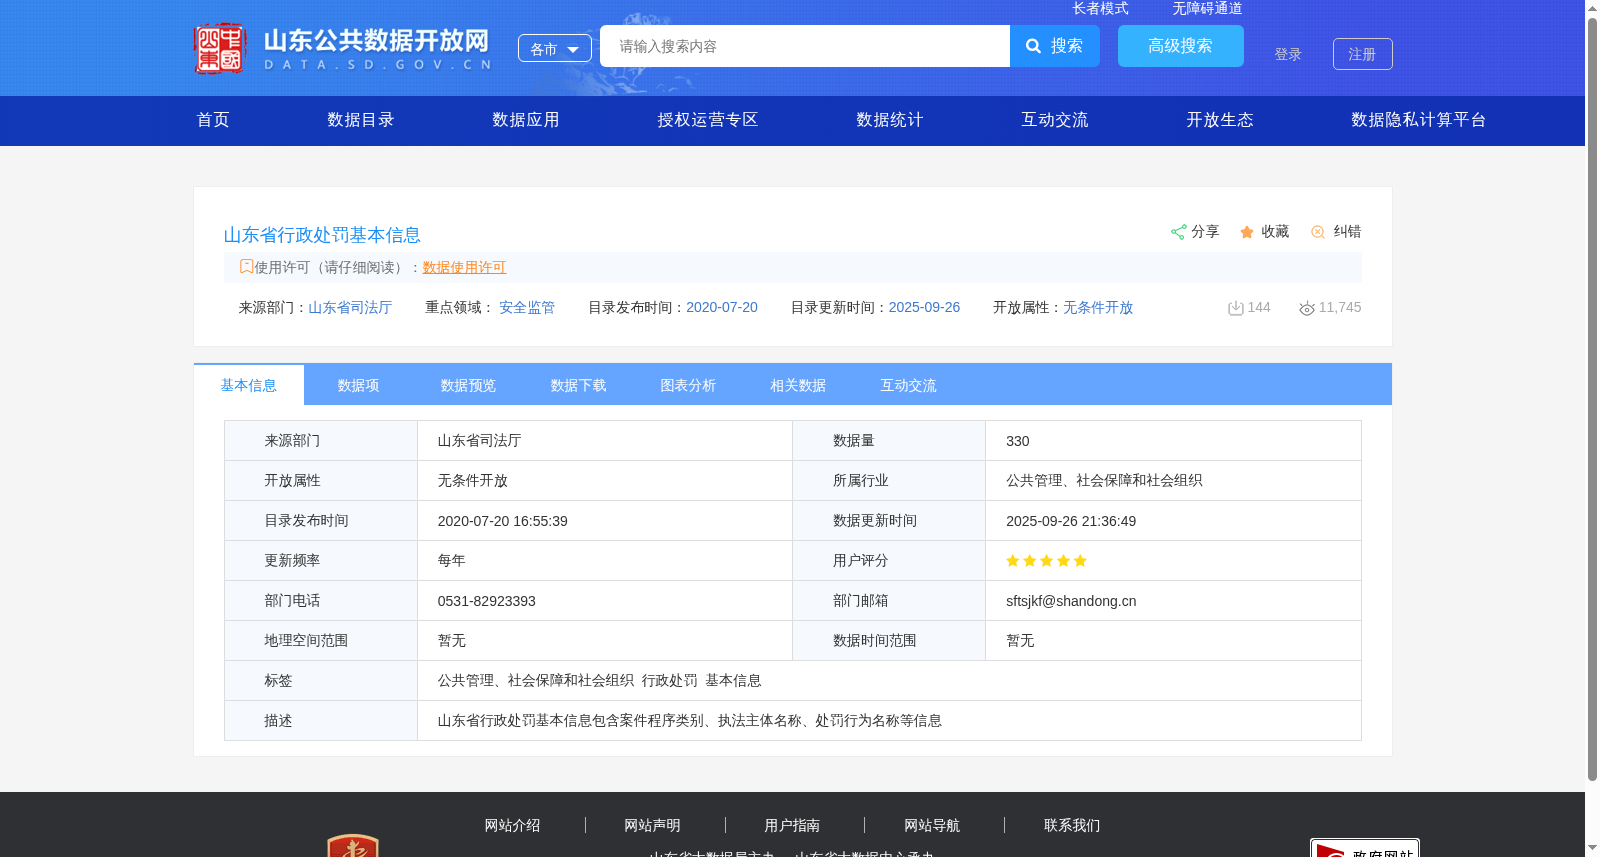Screen dimensions: 1600x857
Task: Click the magnifier icon in the search button
Action: click(1034, 46)
